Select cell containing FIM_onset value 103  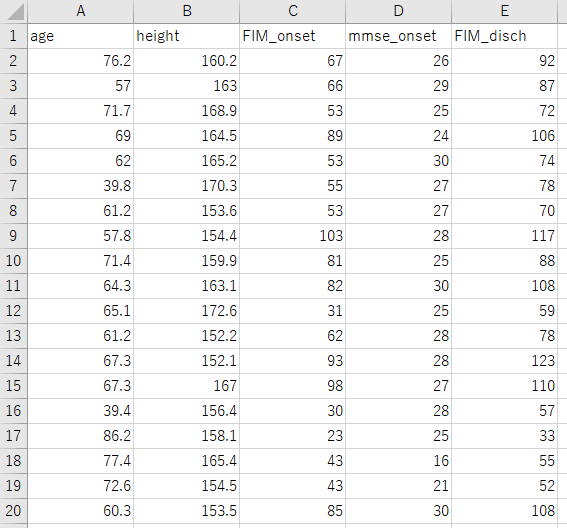click(293, 236)
